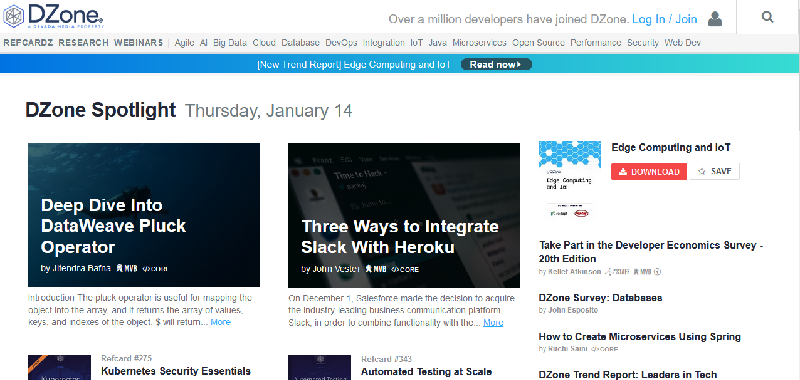The image size is (800, 380).
Task: Go to the Open Source zone
Action: (x=538, y=43)
